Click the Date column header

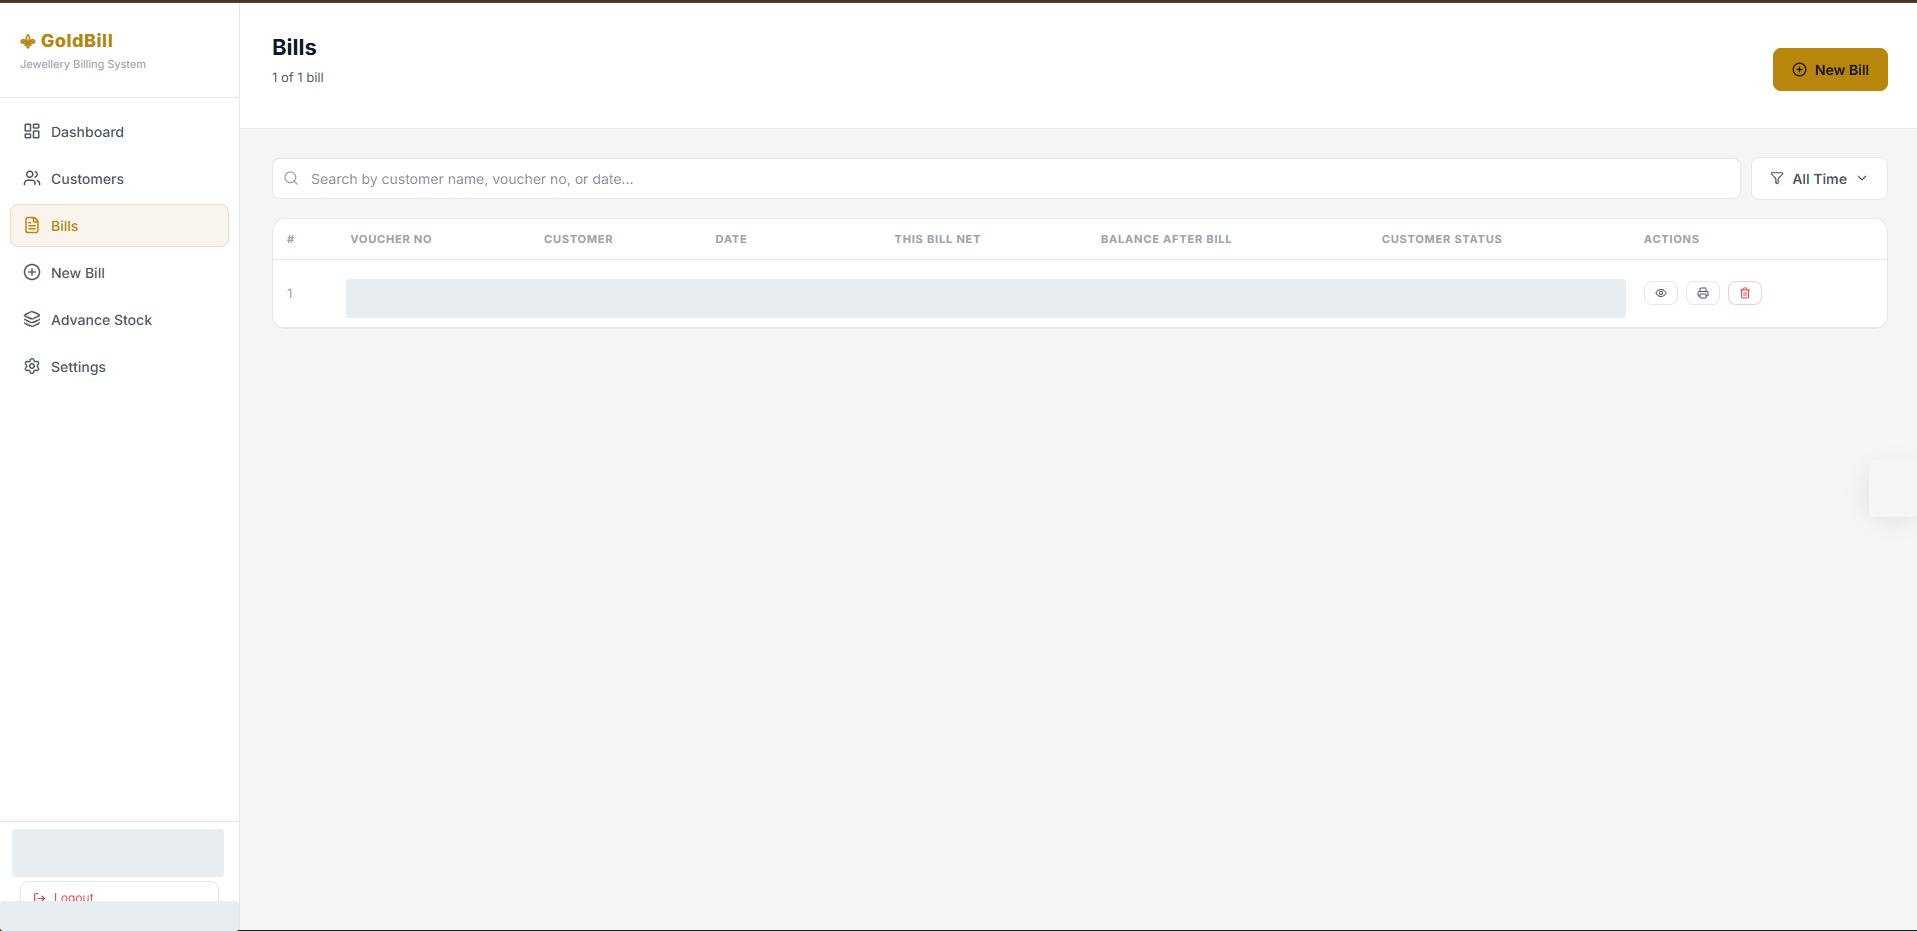pos(731,239)
